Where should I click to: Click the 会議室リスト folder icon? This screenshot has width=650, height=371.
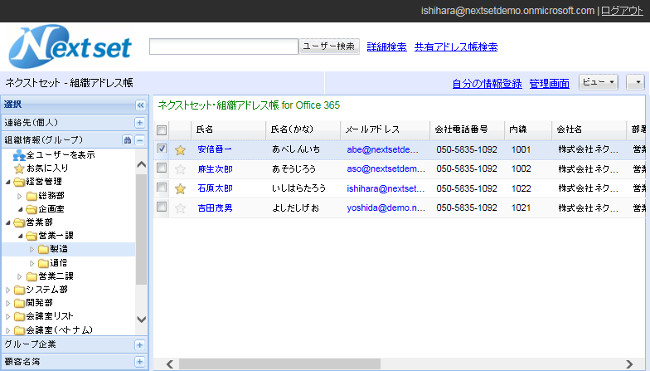[x=19, y=316]
